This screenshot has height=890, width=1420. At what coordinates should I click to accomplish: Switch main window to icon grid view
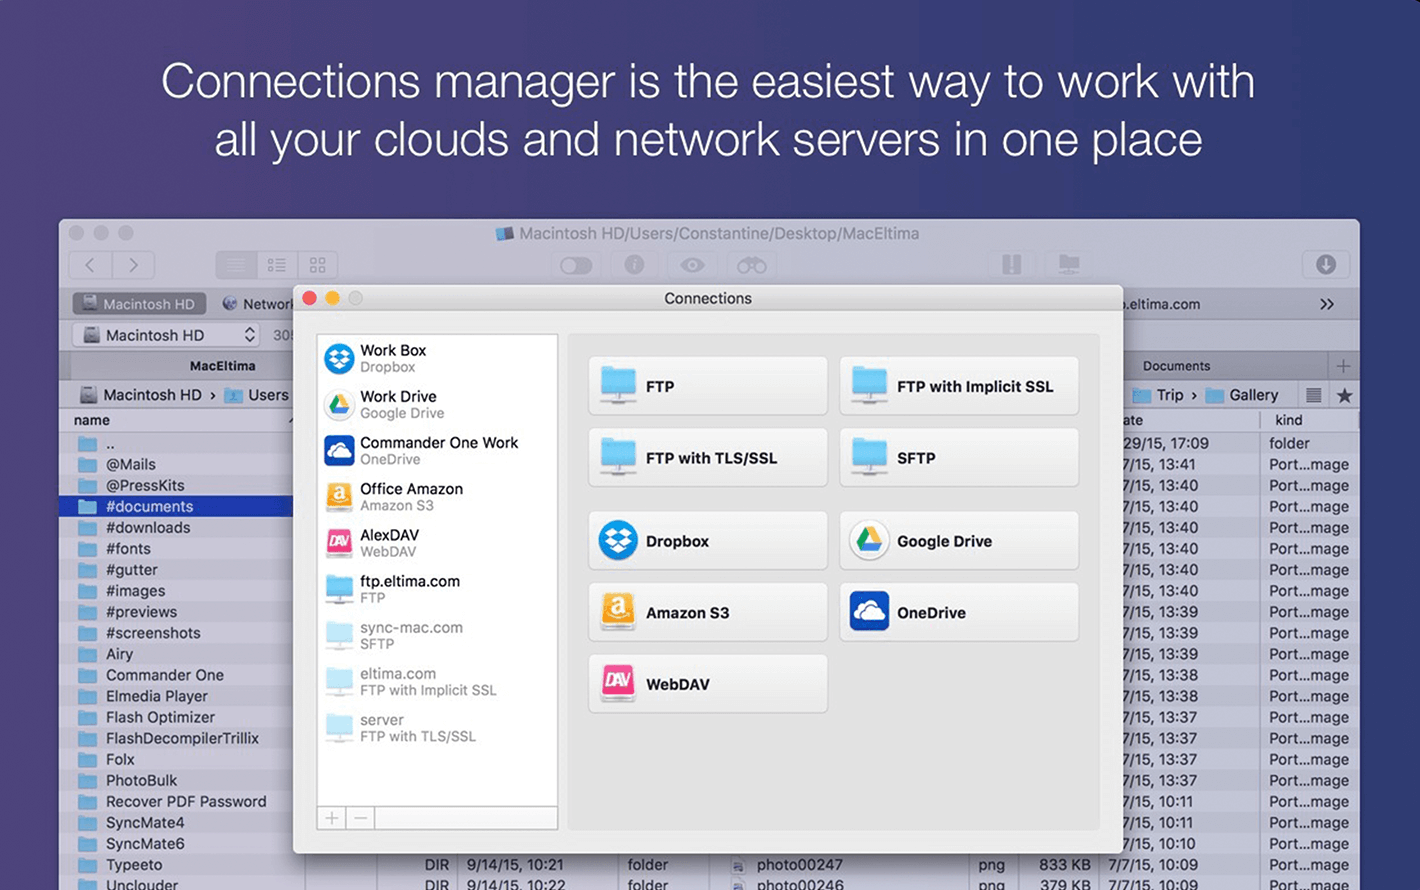tap(318, 265)
